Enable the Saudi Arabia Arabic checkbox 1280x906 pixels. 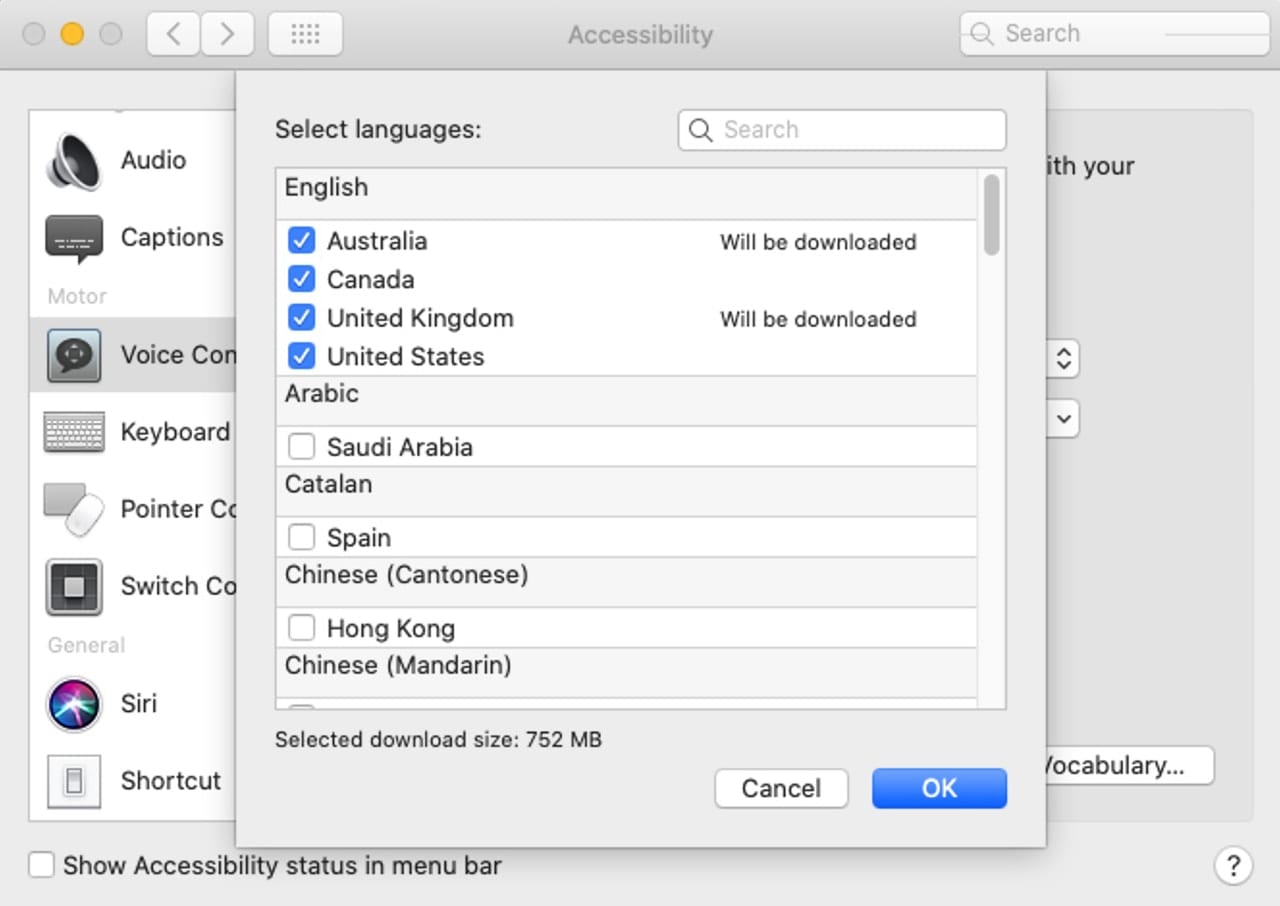[x=301, y=447]
